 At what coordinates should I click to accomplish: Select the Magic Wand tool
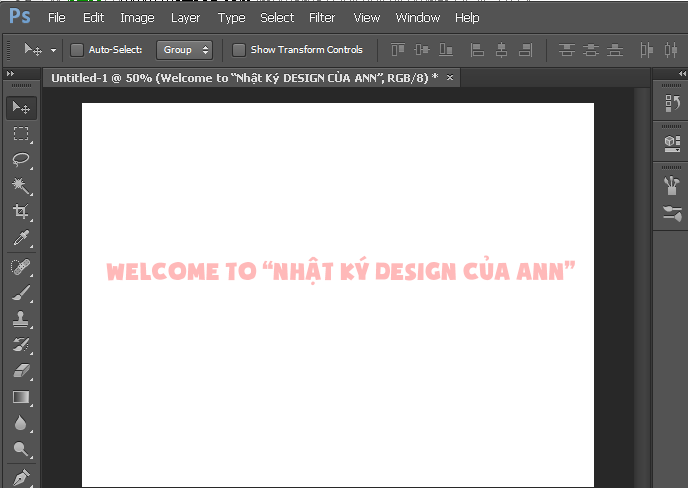pyautogui.click(x=21, y=186)
